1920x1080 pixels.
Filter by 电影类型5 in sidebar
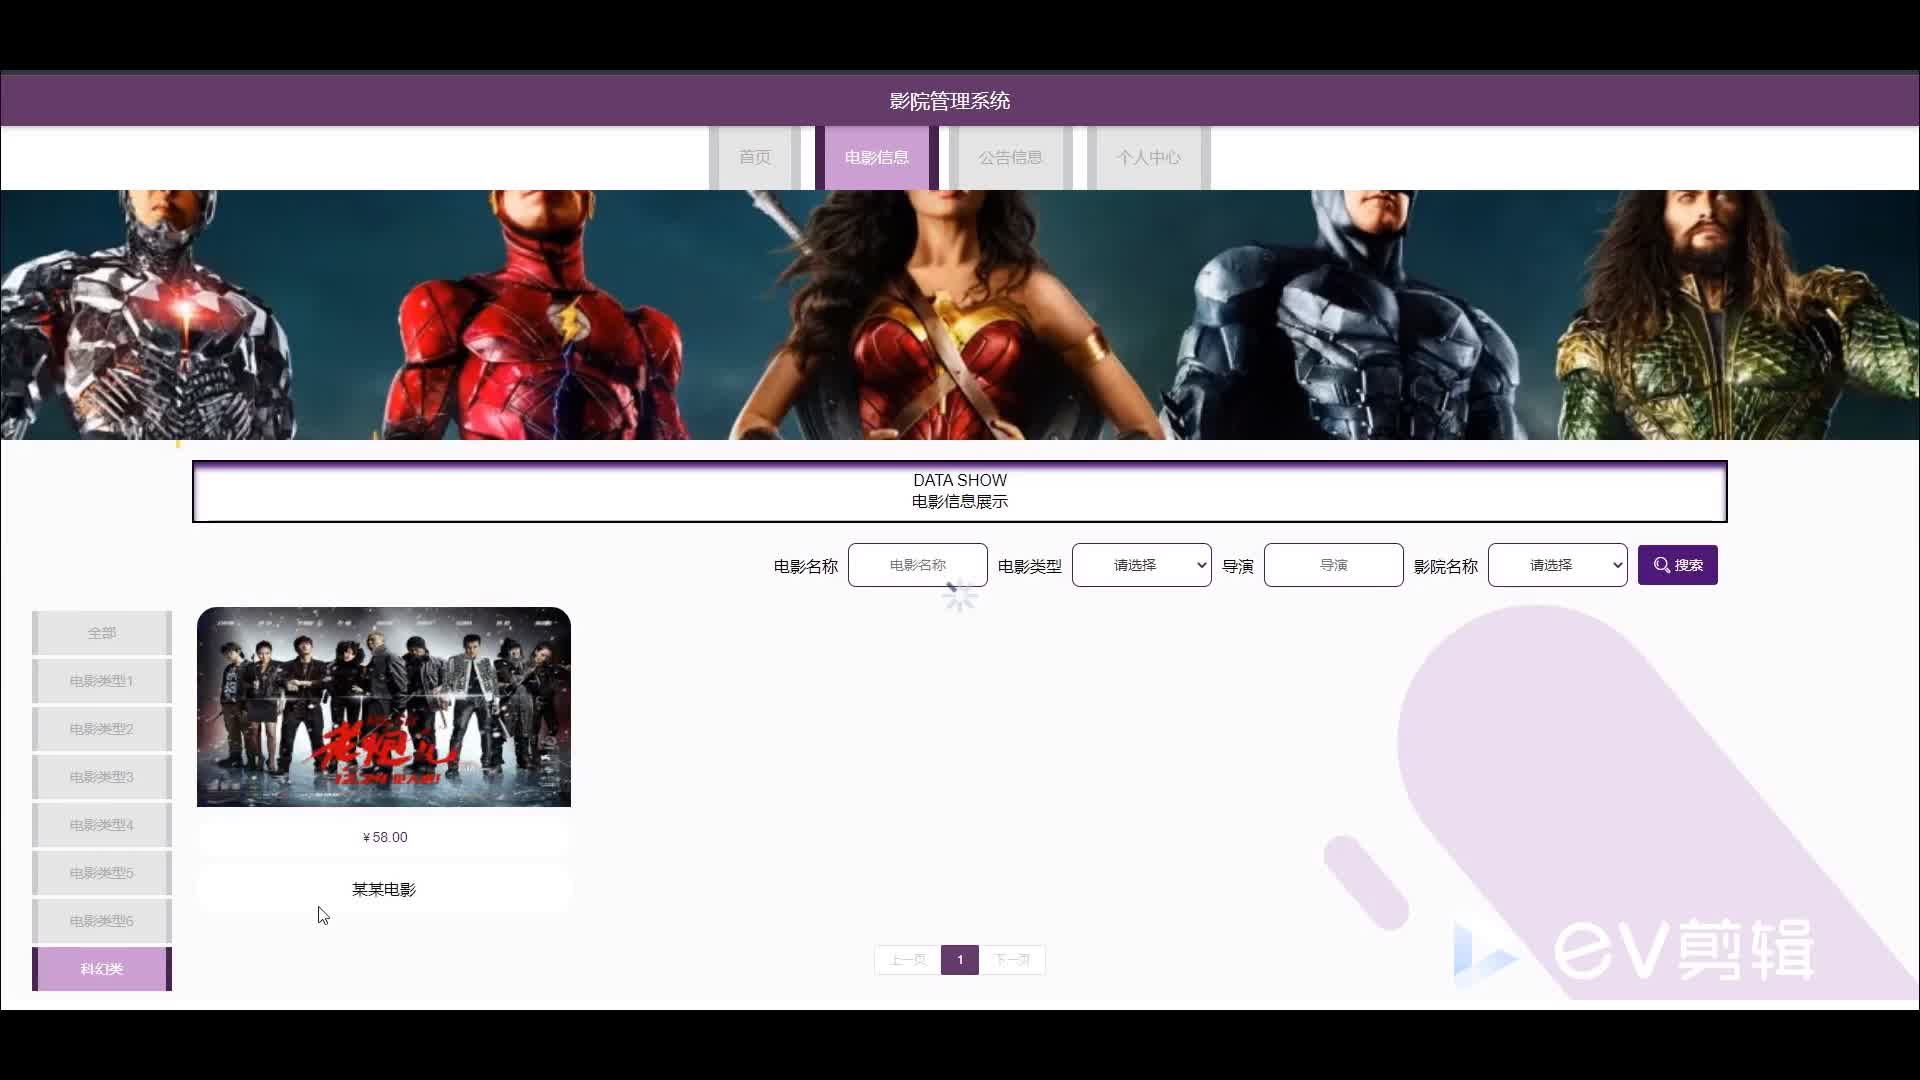point(102,873)
